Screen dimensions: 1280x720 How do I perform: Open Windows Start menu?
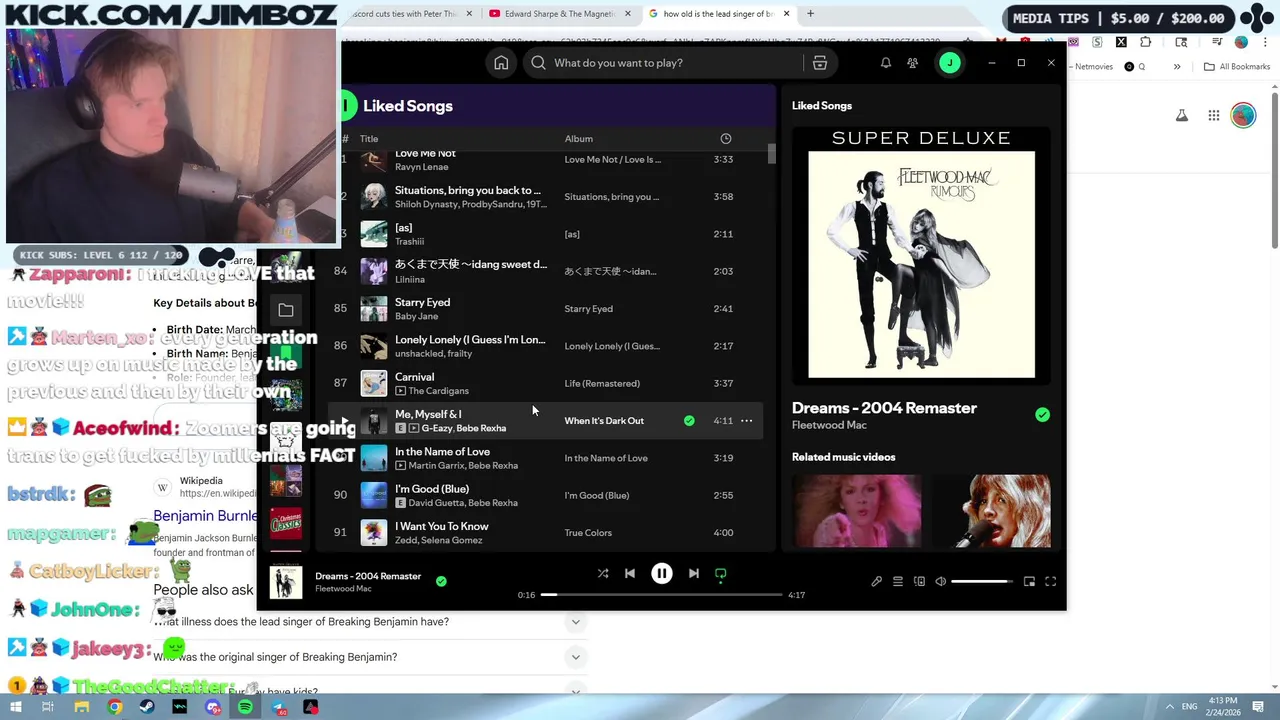pos(17,707)
